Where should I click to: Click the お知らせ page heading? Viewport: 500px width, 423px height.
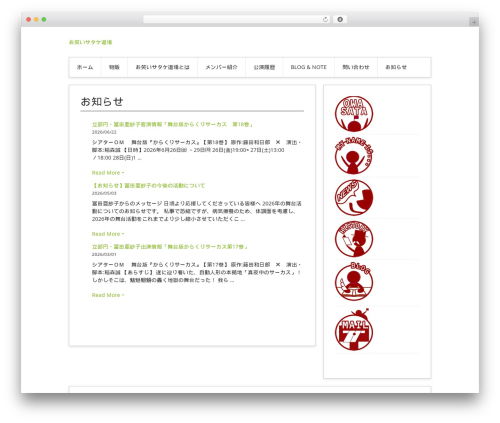click(102, 101)
